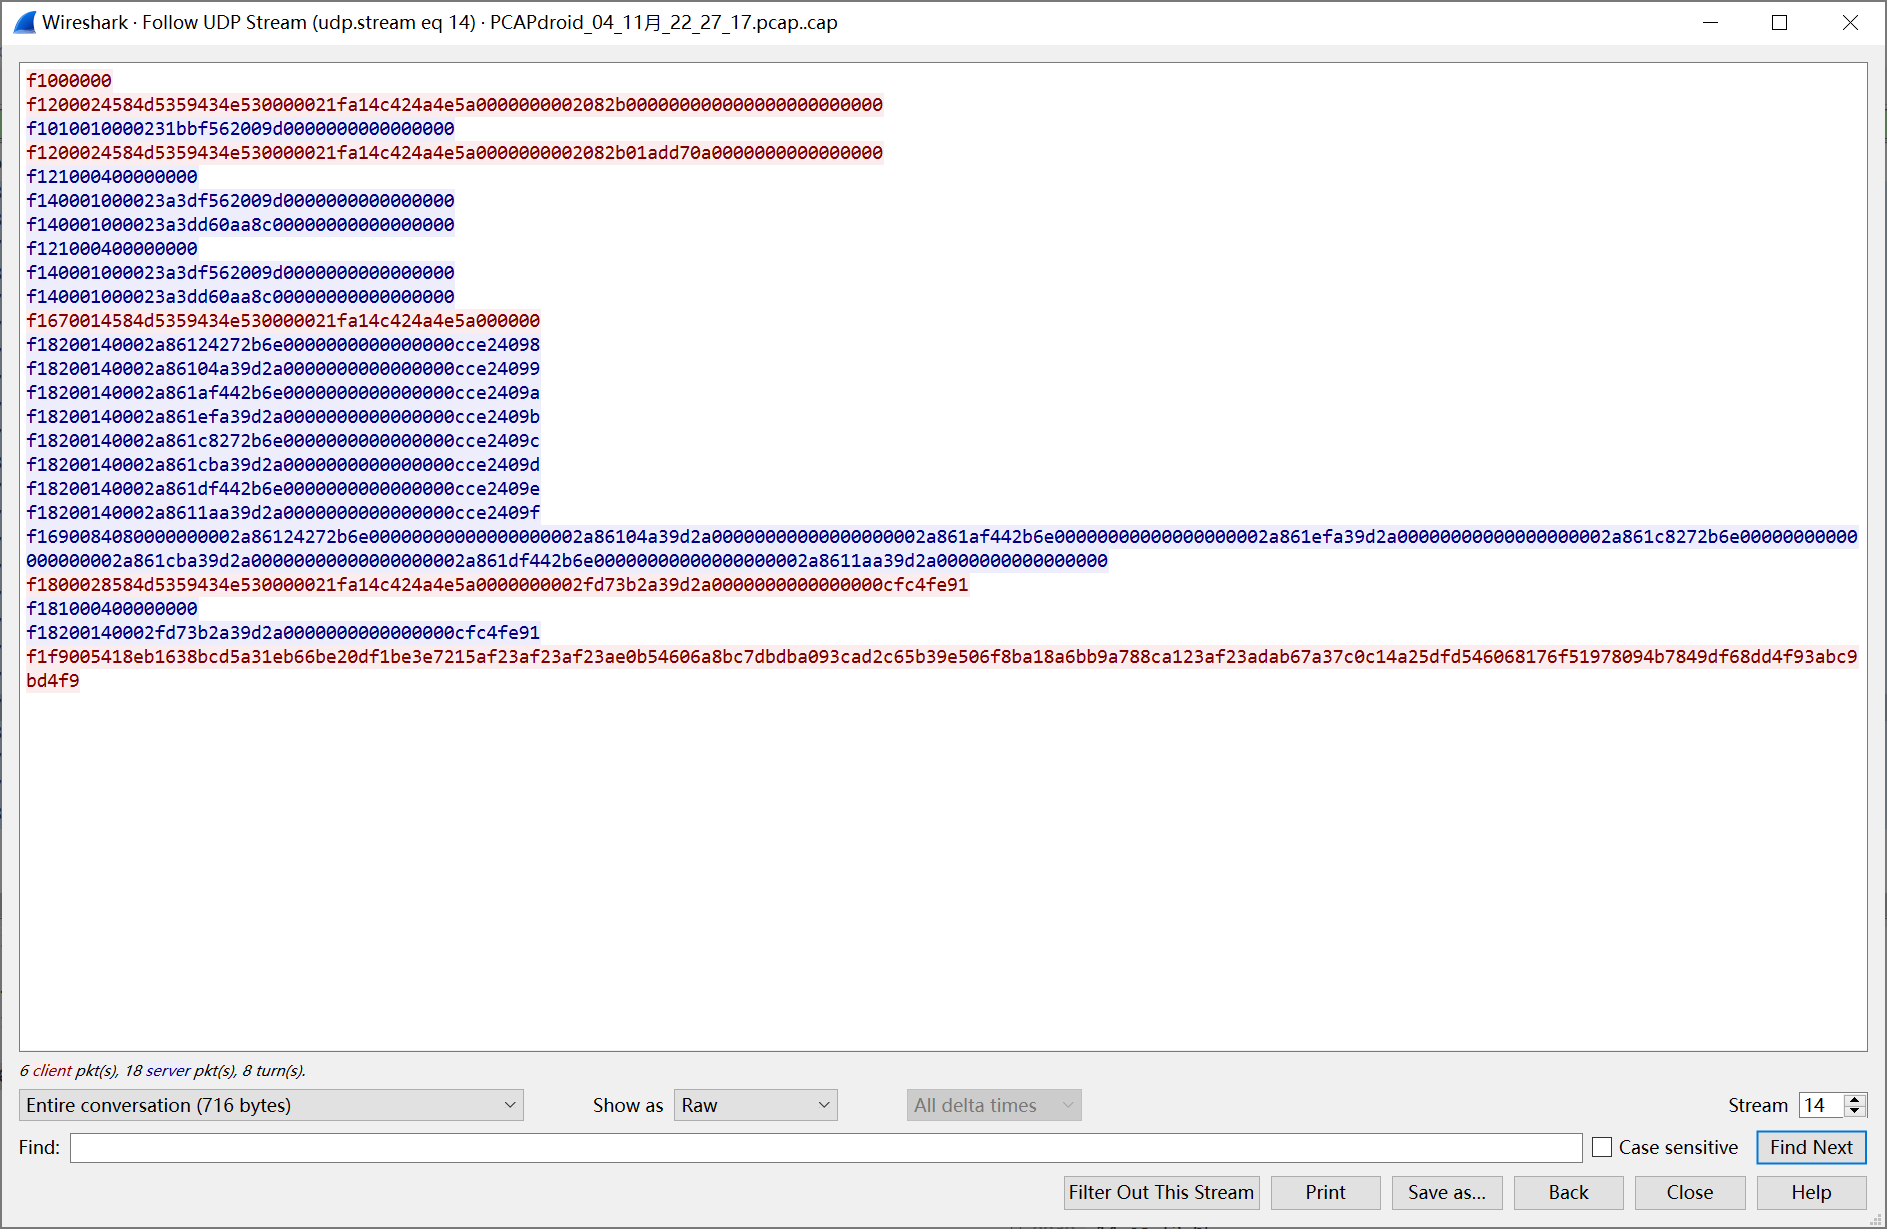Click the line ending in cce2409f
The image size is (1887, 1229).
click(x=283, y=513)
